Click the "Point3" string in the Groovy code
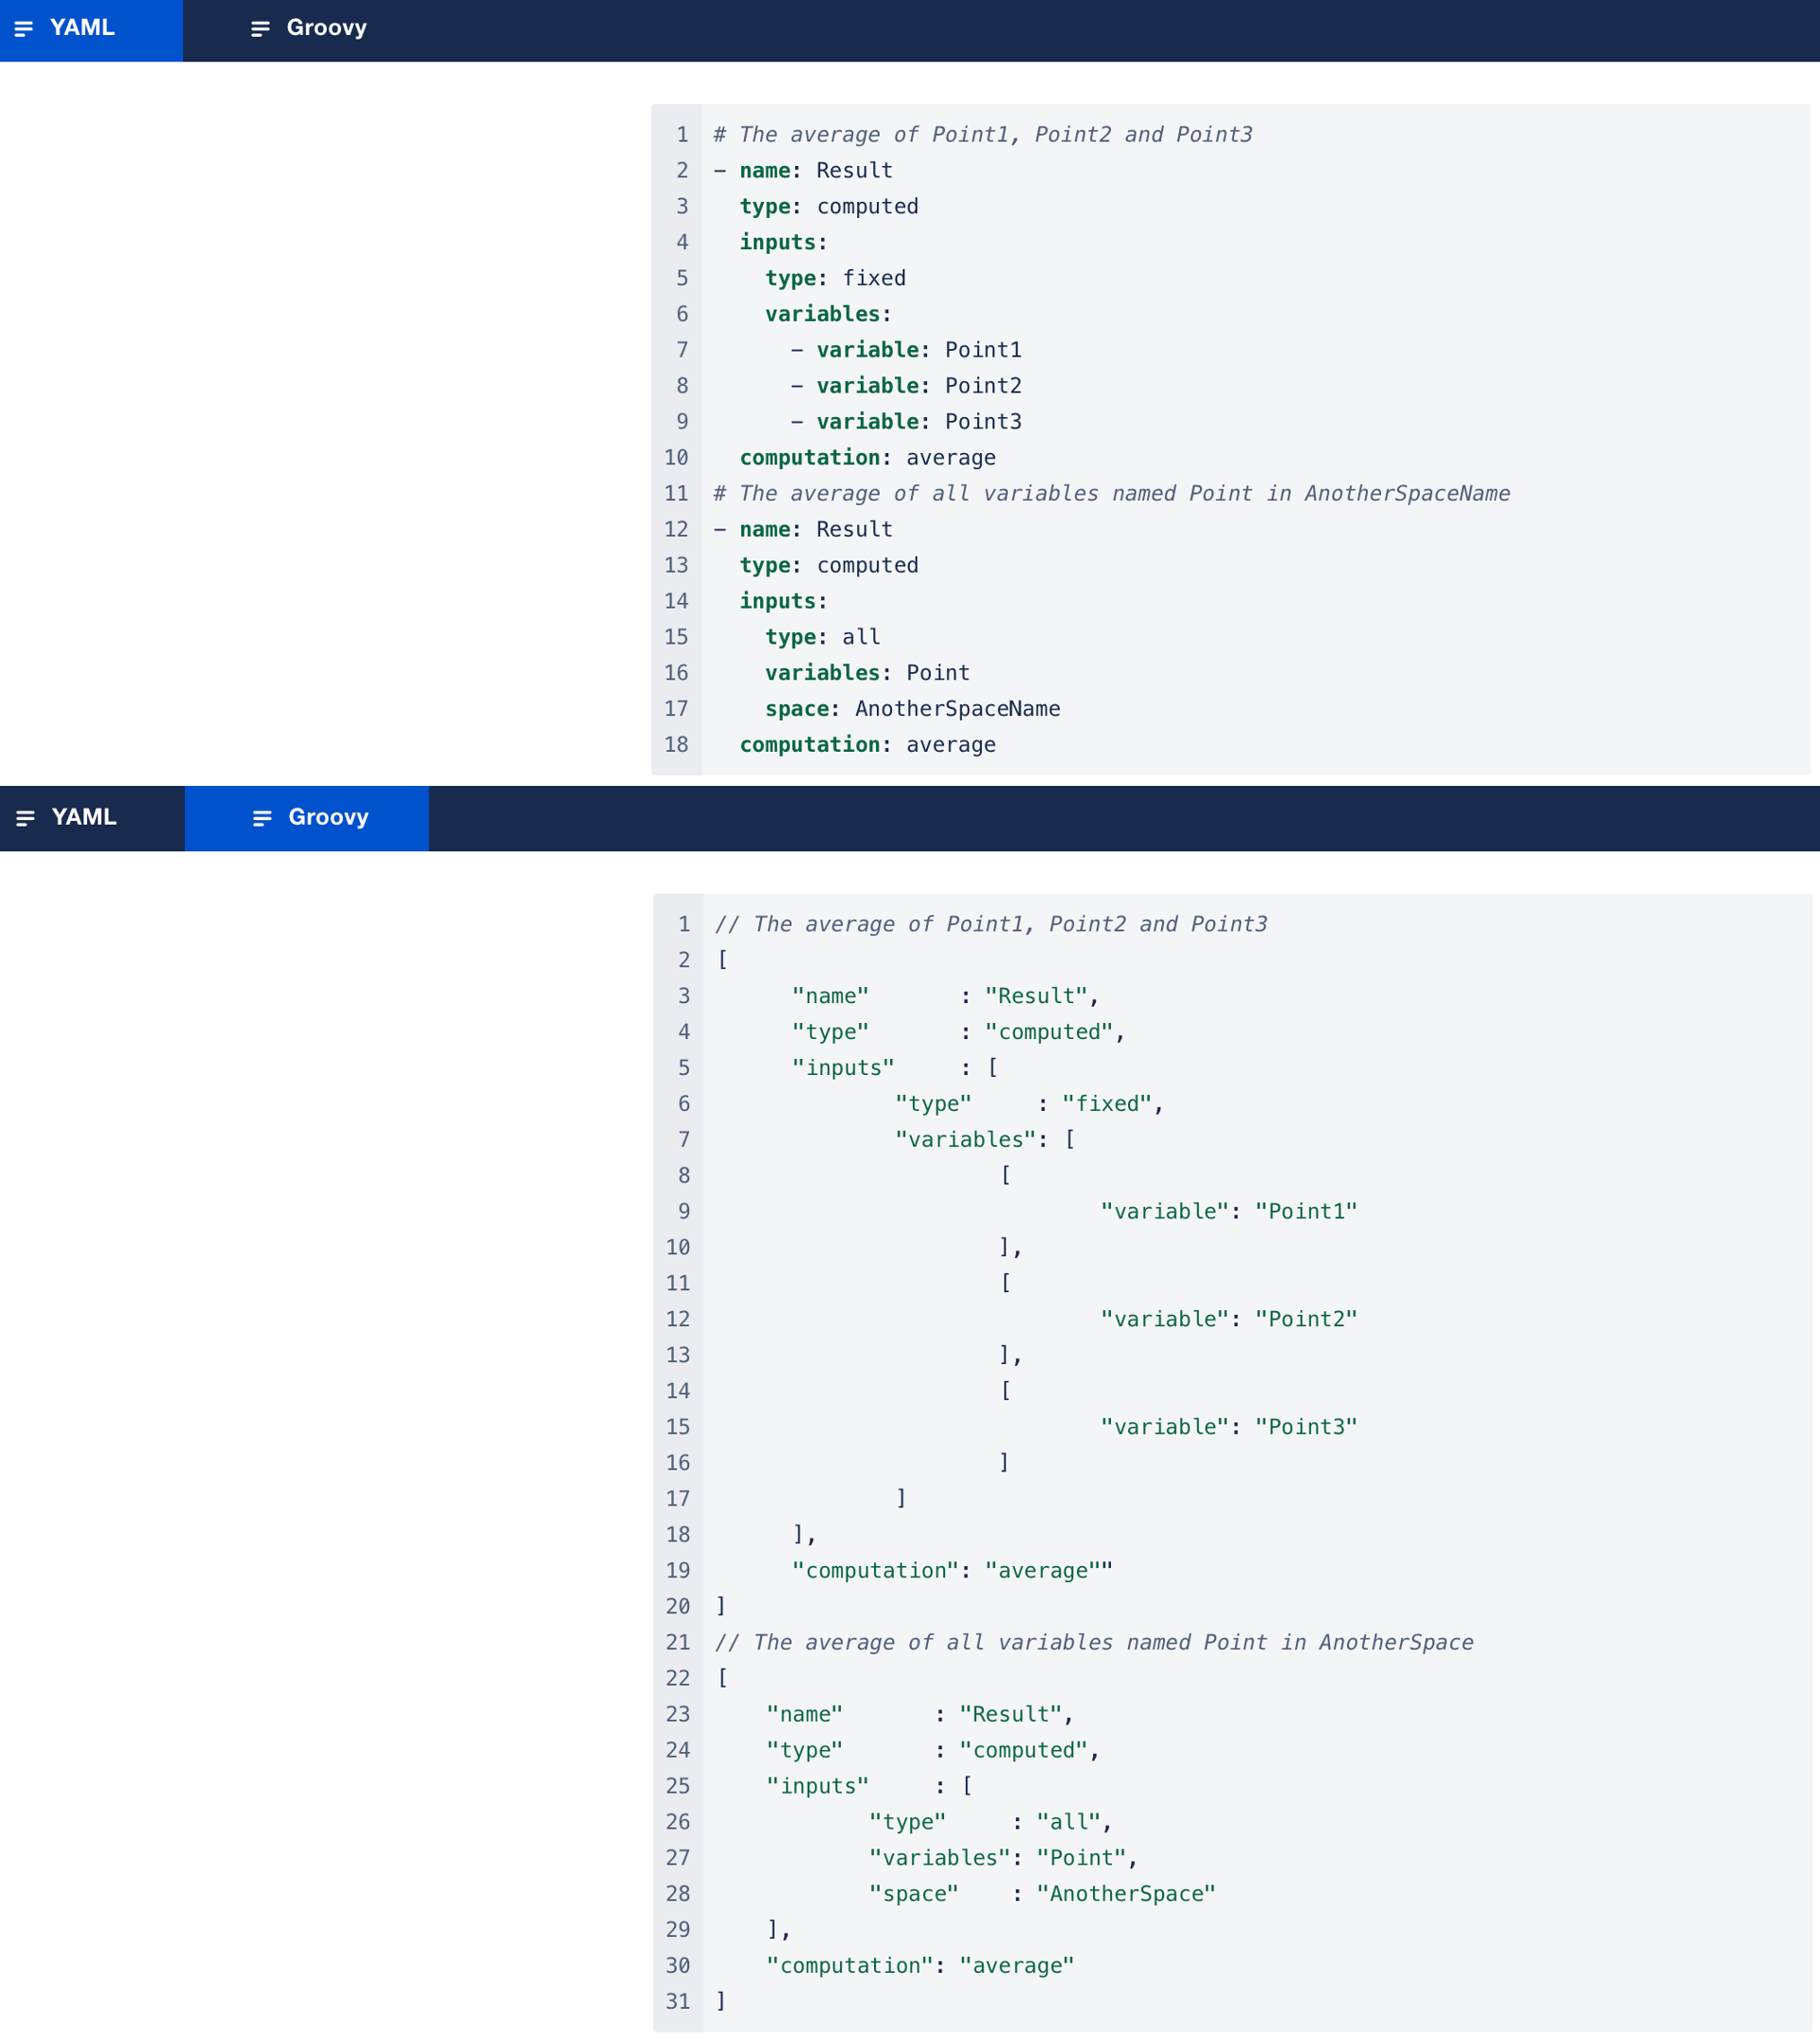 tap(1306, 1427)
